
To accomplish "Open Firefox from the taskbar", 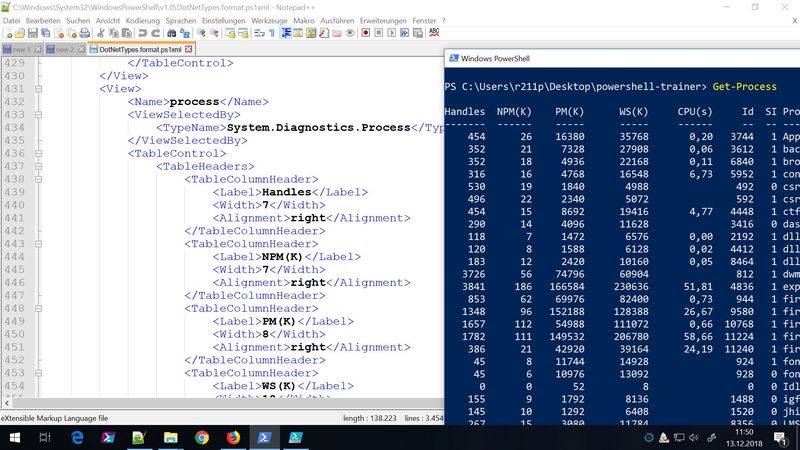I will pyautogui.click(x=233, y=436).
